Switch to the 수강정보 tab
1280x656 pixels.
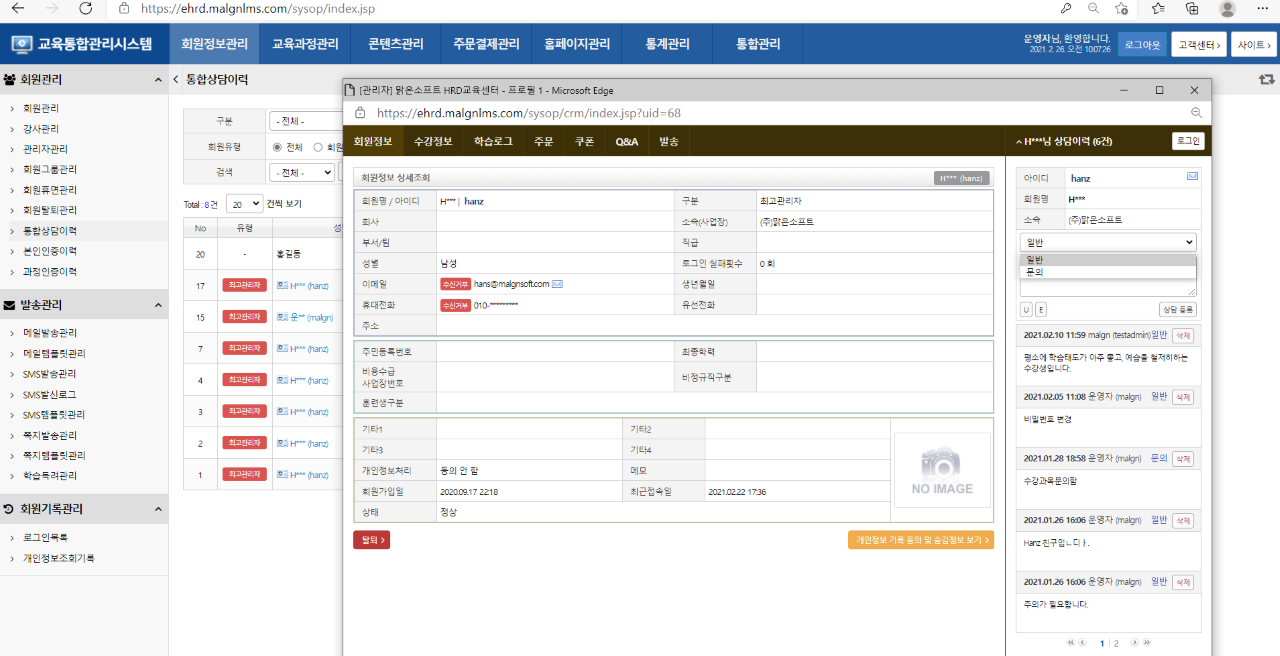click(x=434, y=142)
